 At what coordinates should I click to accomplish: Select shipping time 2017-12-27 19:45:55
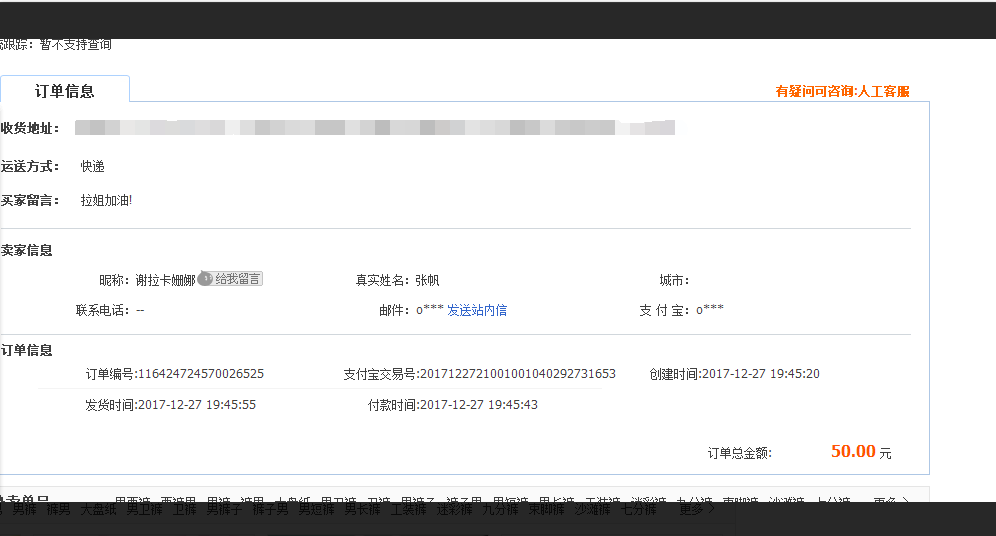(x=197, y=405)
